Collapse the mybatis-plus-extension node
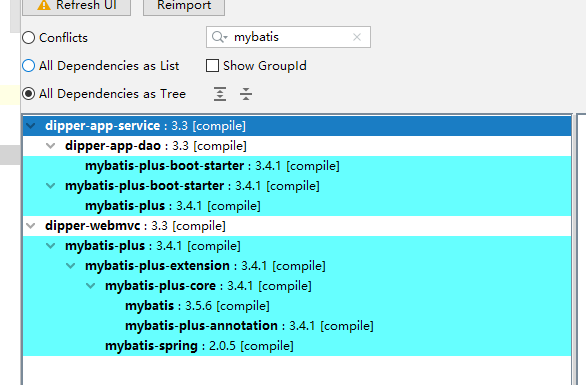 71,266
